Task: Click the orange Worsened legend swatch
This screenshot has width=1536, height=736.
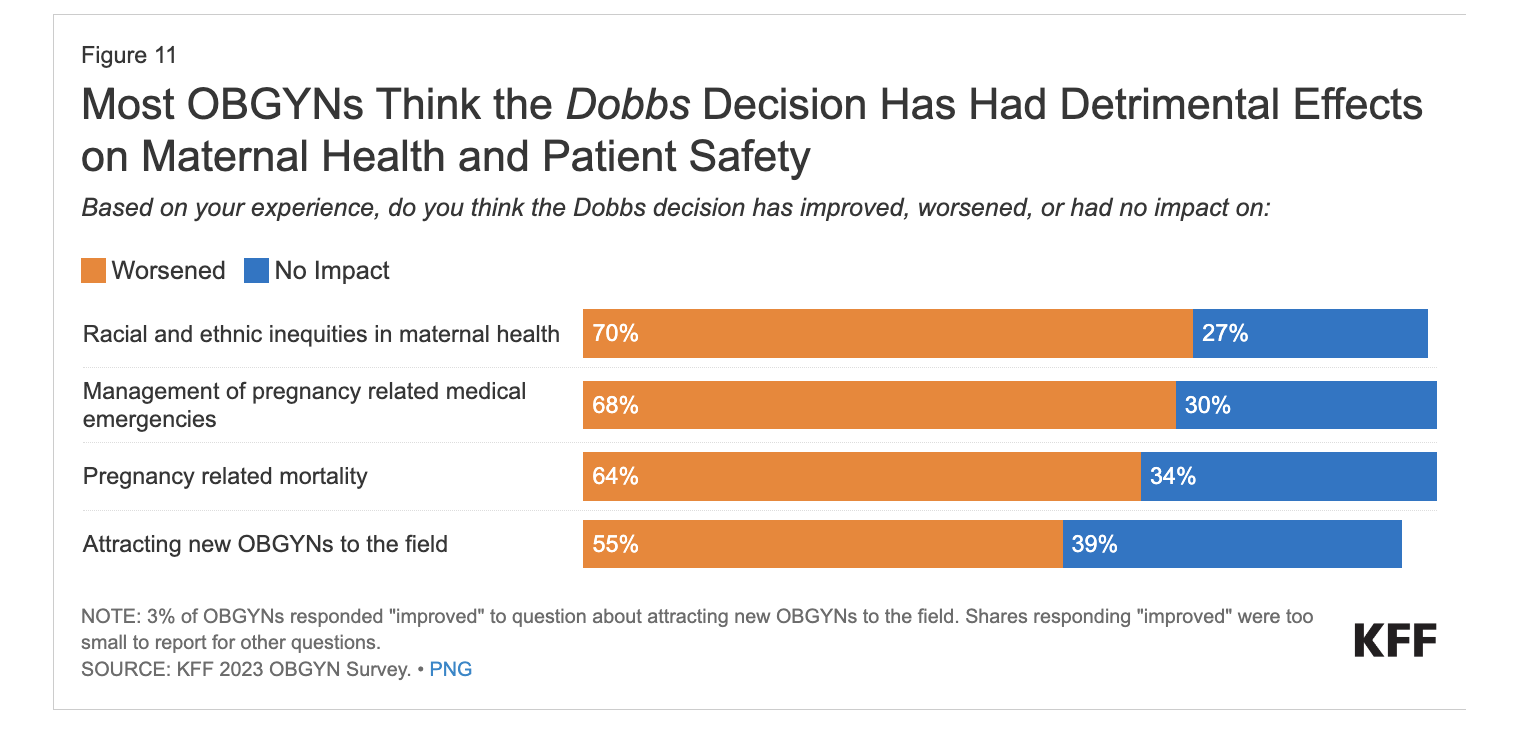Action: pyautogui.click(x=93, y=271)
